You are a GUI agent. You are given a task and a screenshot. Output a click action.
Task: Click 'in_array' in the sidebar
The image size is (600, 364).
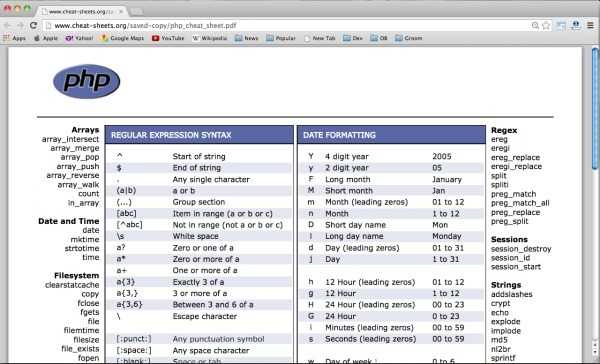click(83, 203)
